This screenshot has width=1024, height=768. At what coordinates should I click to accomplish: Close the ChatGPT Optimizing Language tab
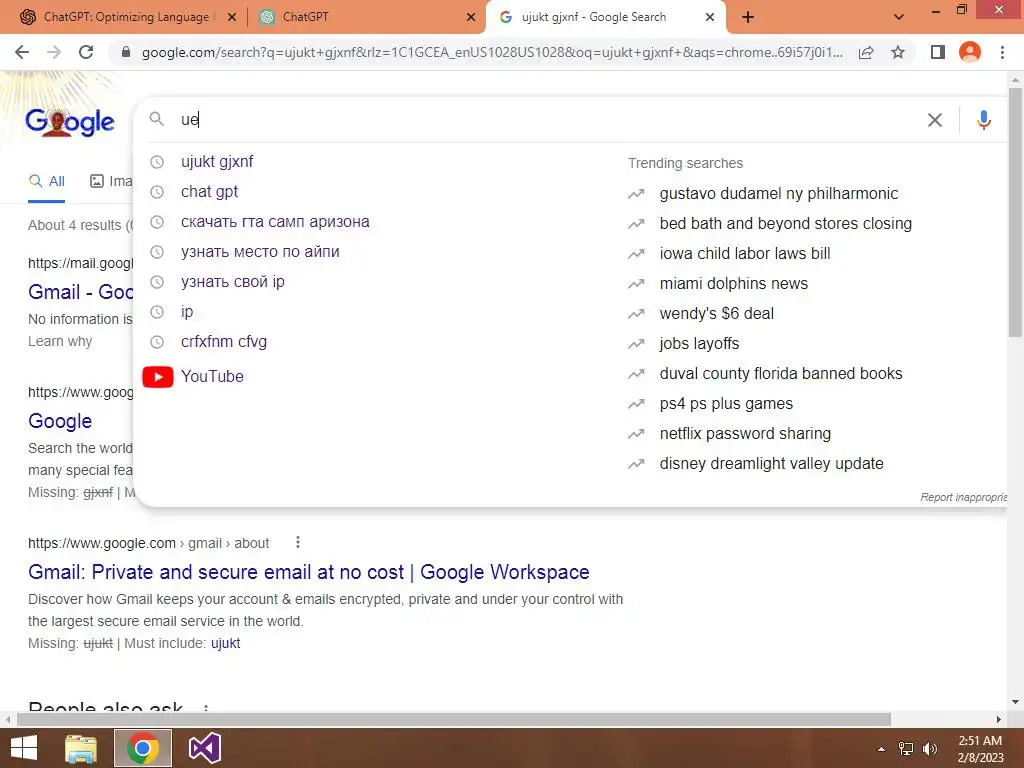[x=232, y=18]
